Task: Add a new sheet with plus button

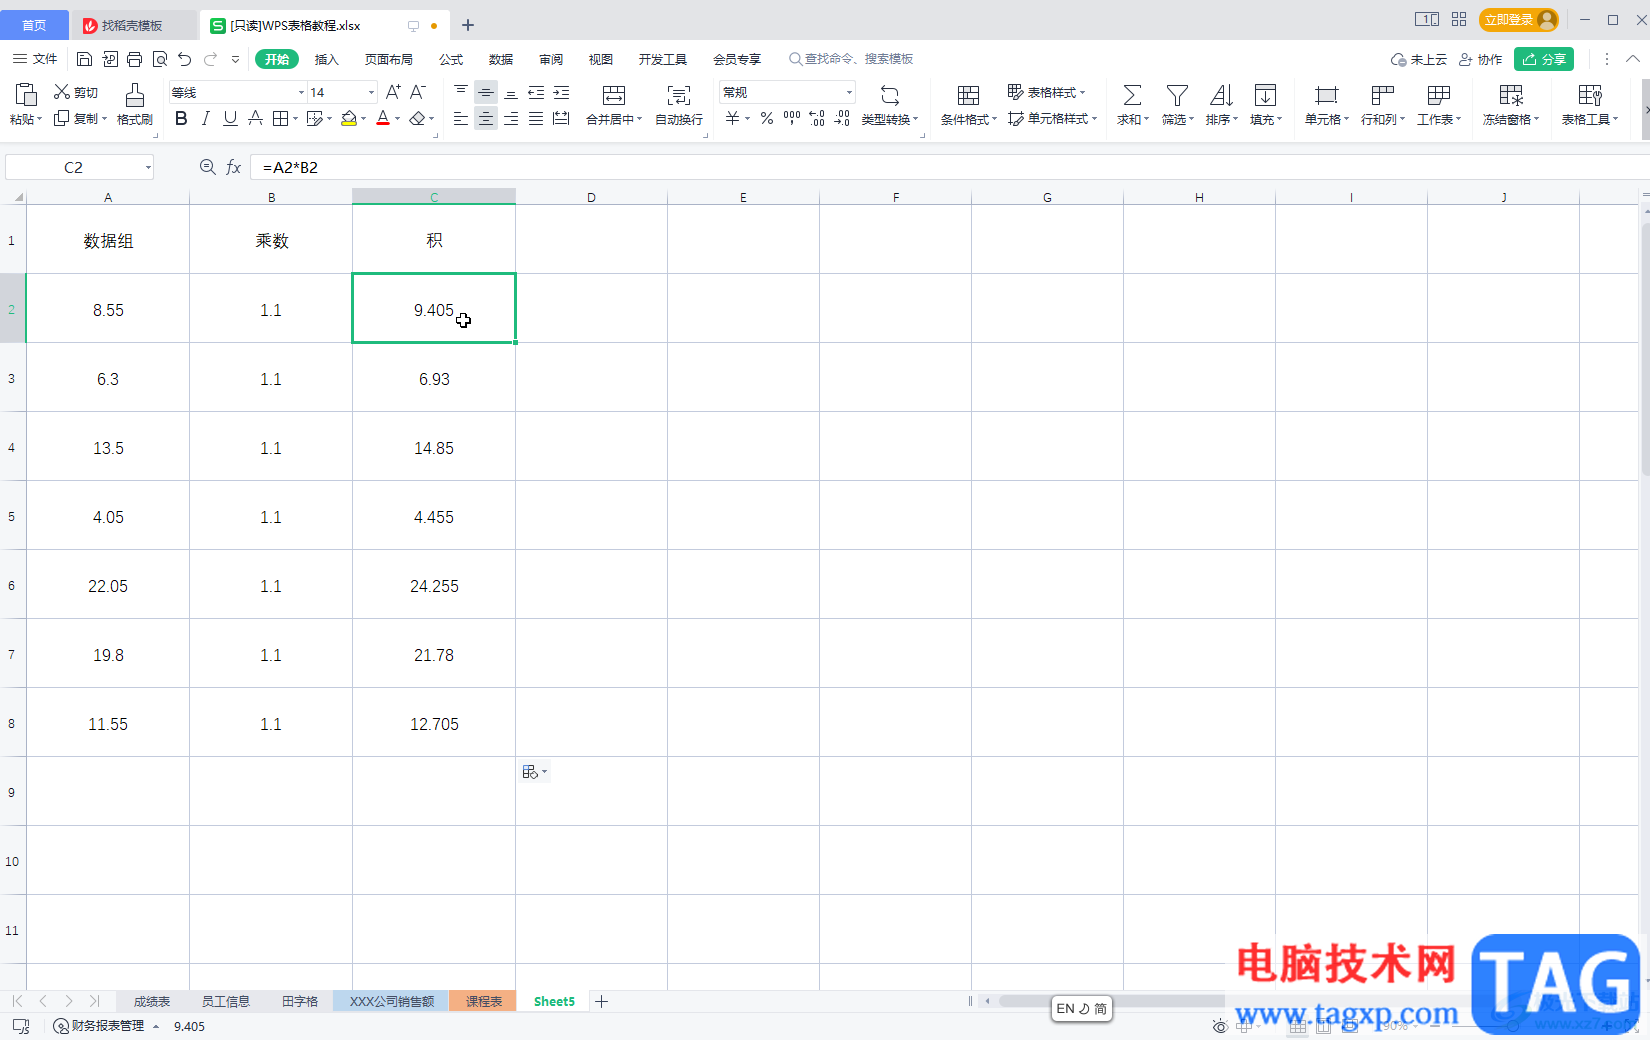Action: [601, 1001]
